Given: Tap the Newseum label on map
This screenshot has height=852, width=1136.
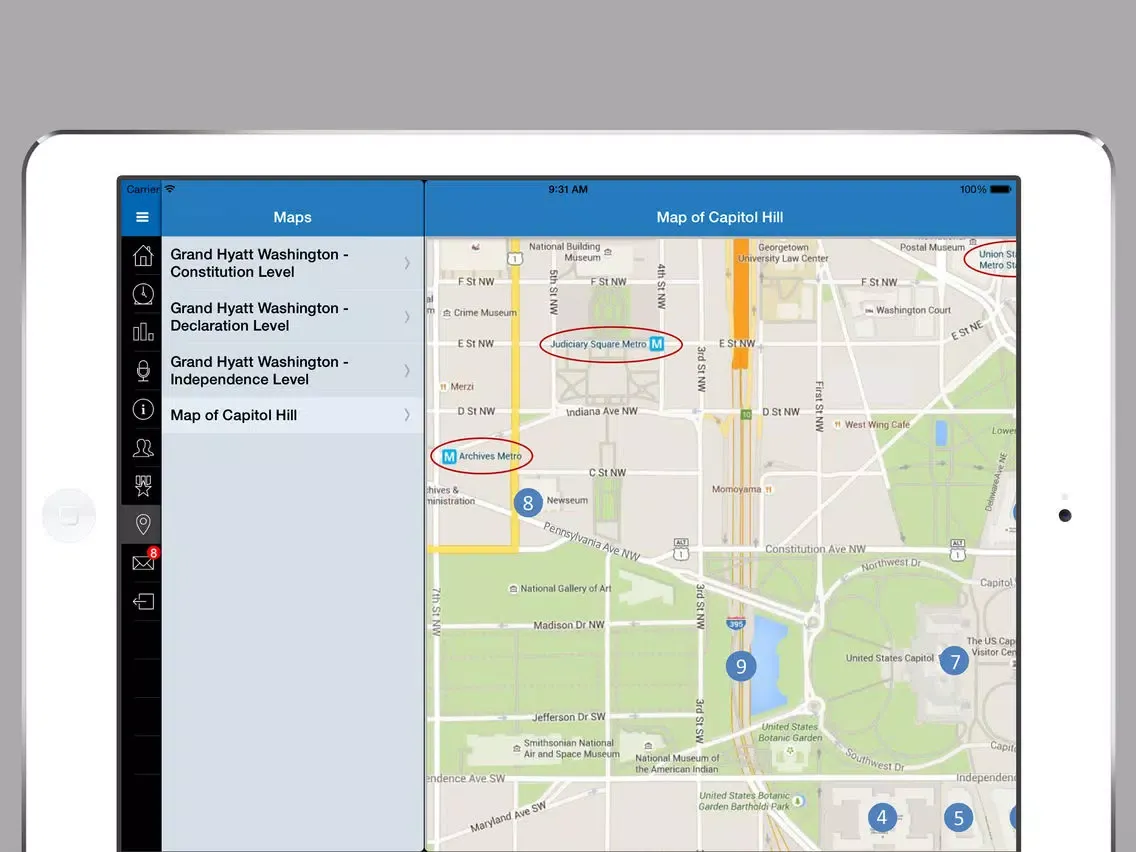Looking at the screenshot, I should coord(567,500).
